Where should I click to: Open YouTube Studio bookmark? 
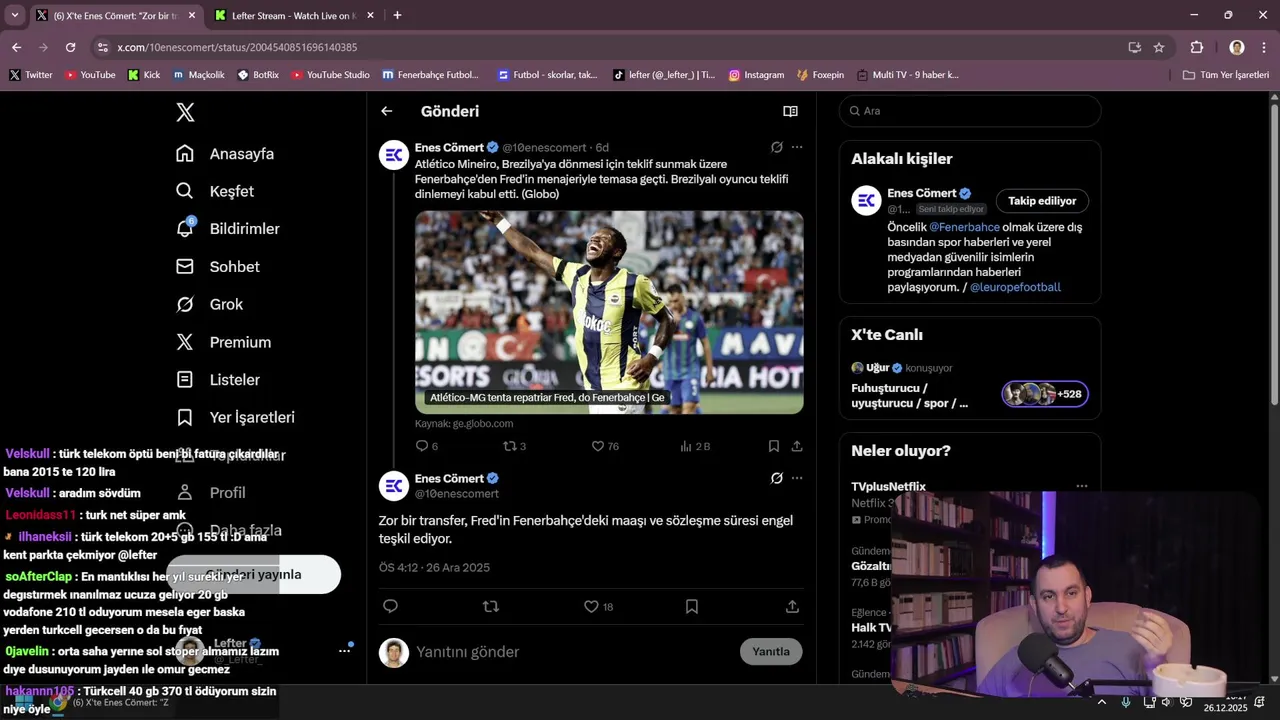coord(330,75)
